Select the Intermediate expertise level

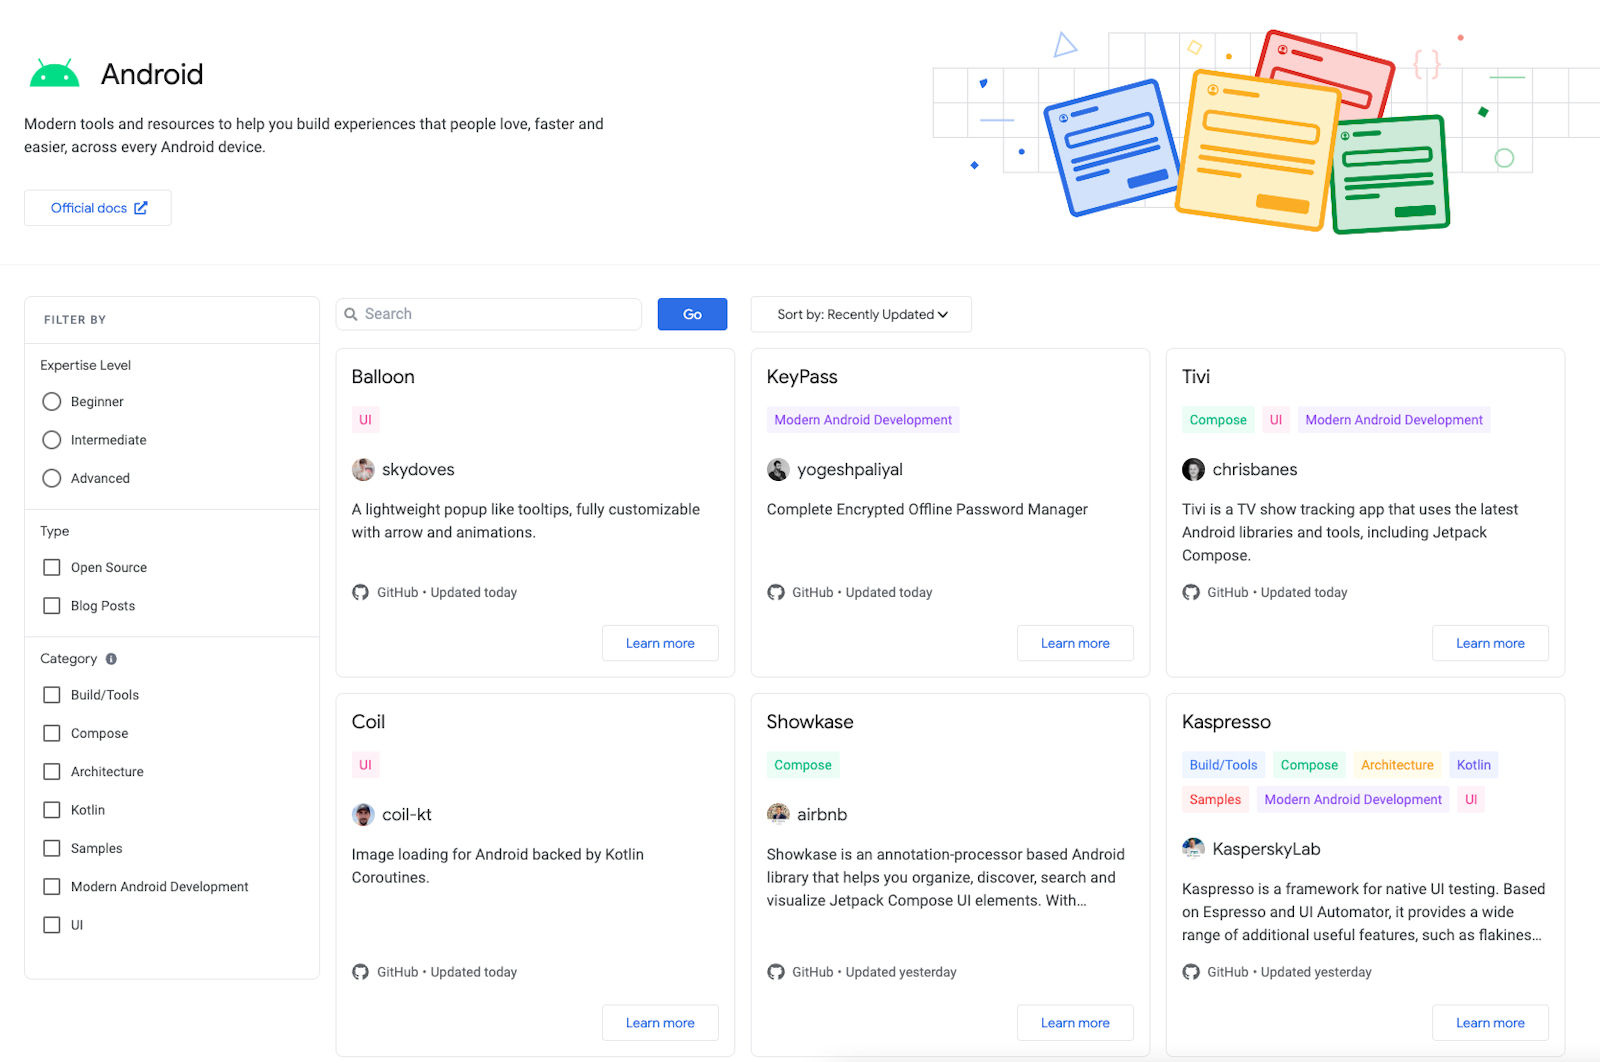pos(52,440)
